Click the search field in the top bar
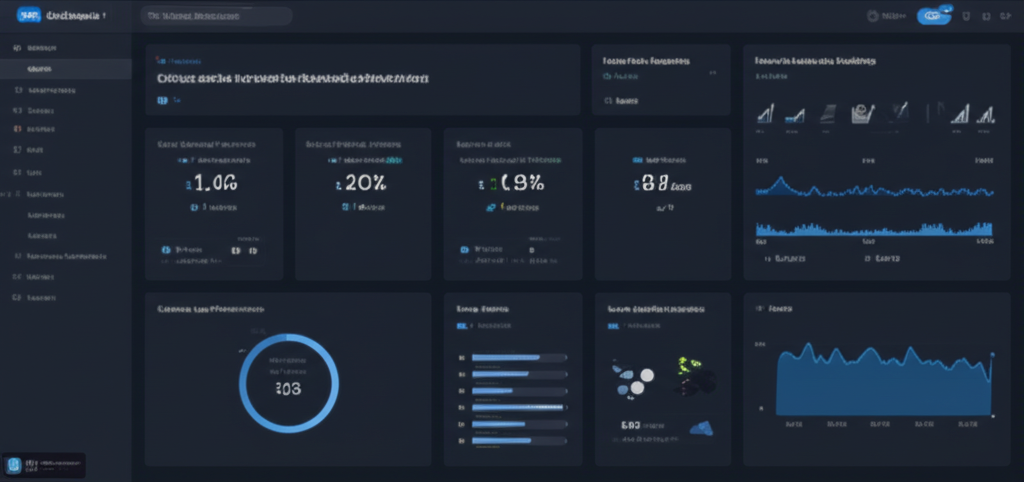 (x=216, y=16)
